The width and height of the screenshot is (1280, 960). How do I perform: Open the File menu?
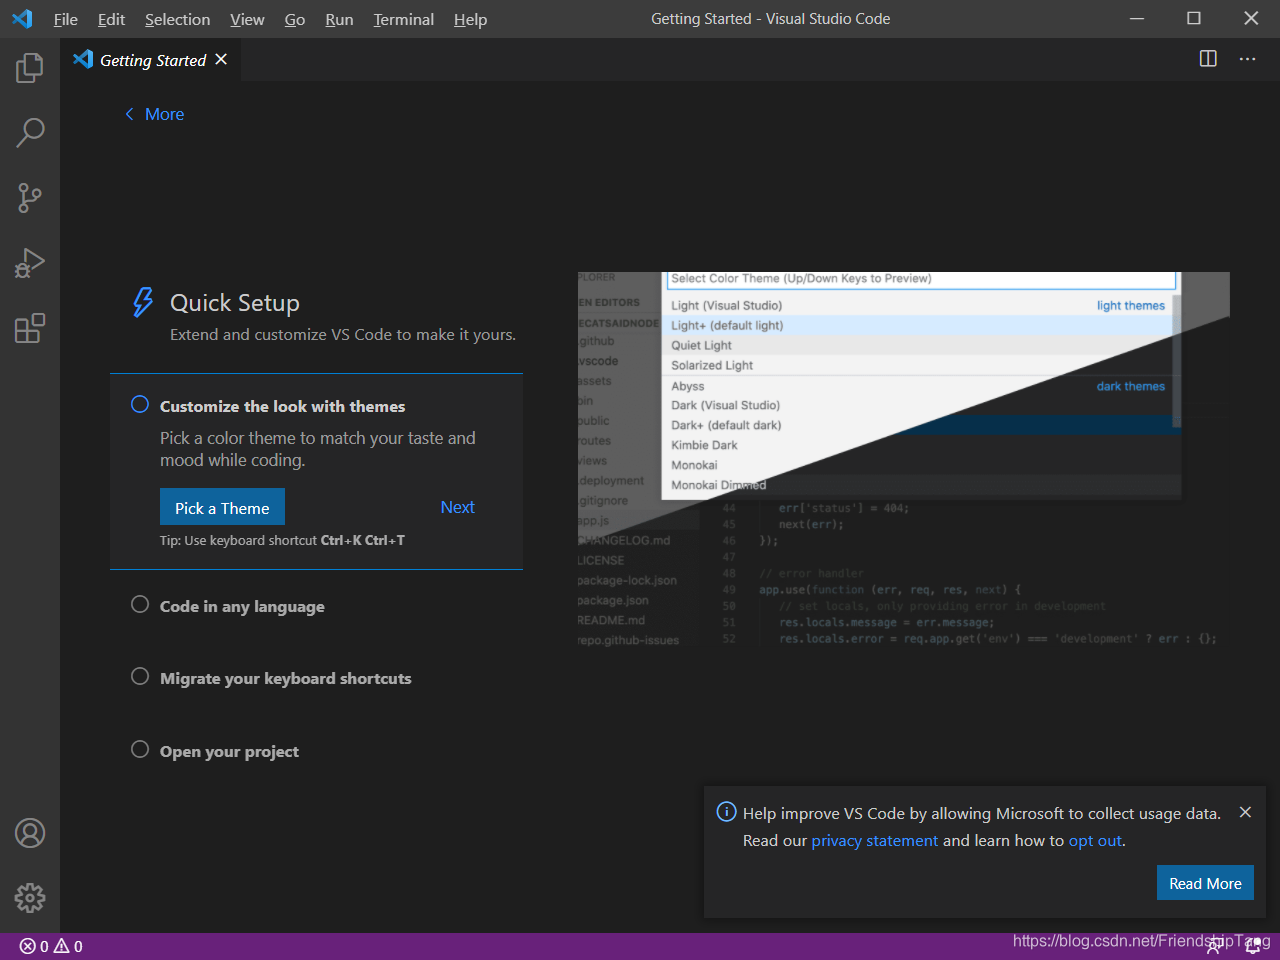(66, 19)
